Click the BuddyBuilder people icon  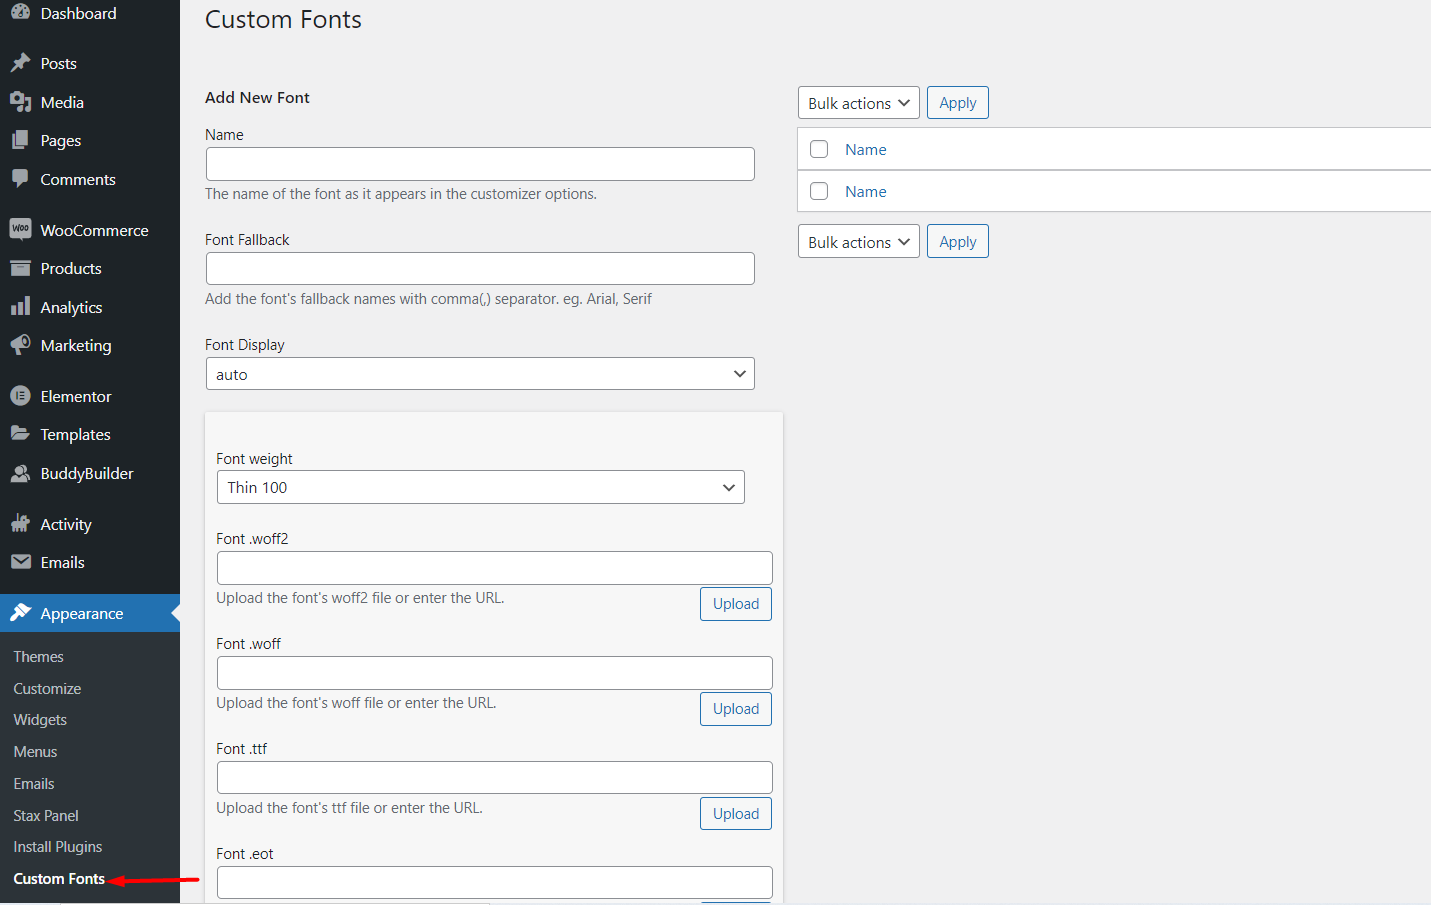tap(20, 472)
